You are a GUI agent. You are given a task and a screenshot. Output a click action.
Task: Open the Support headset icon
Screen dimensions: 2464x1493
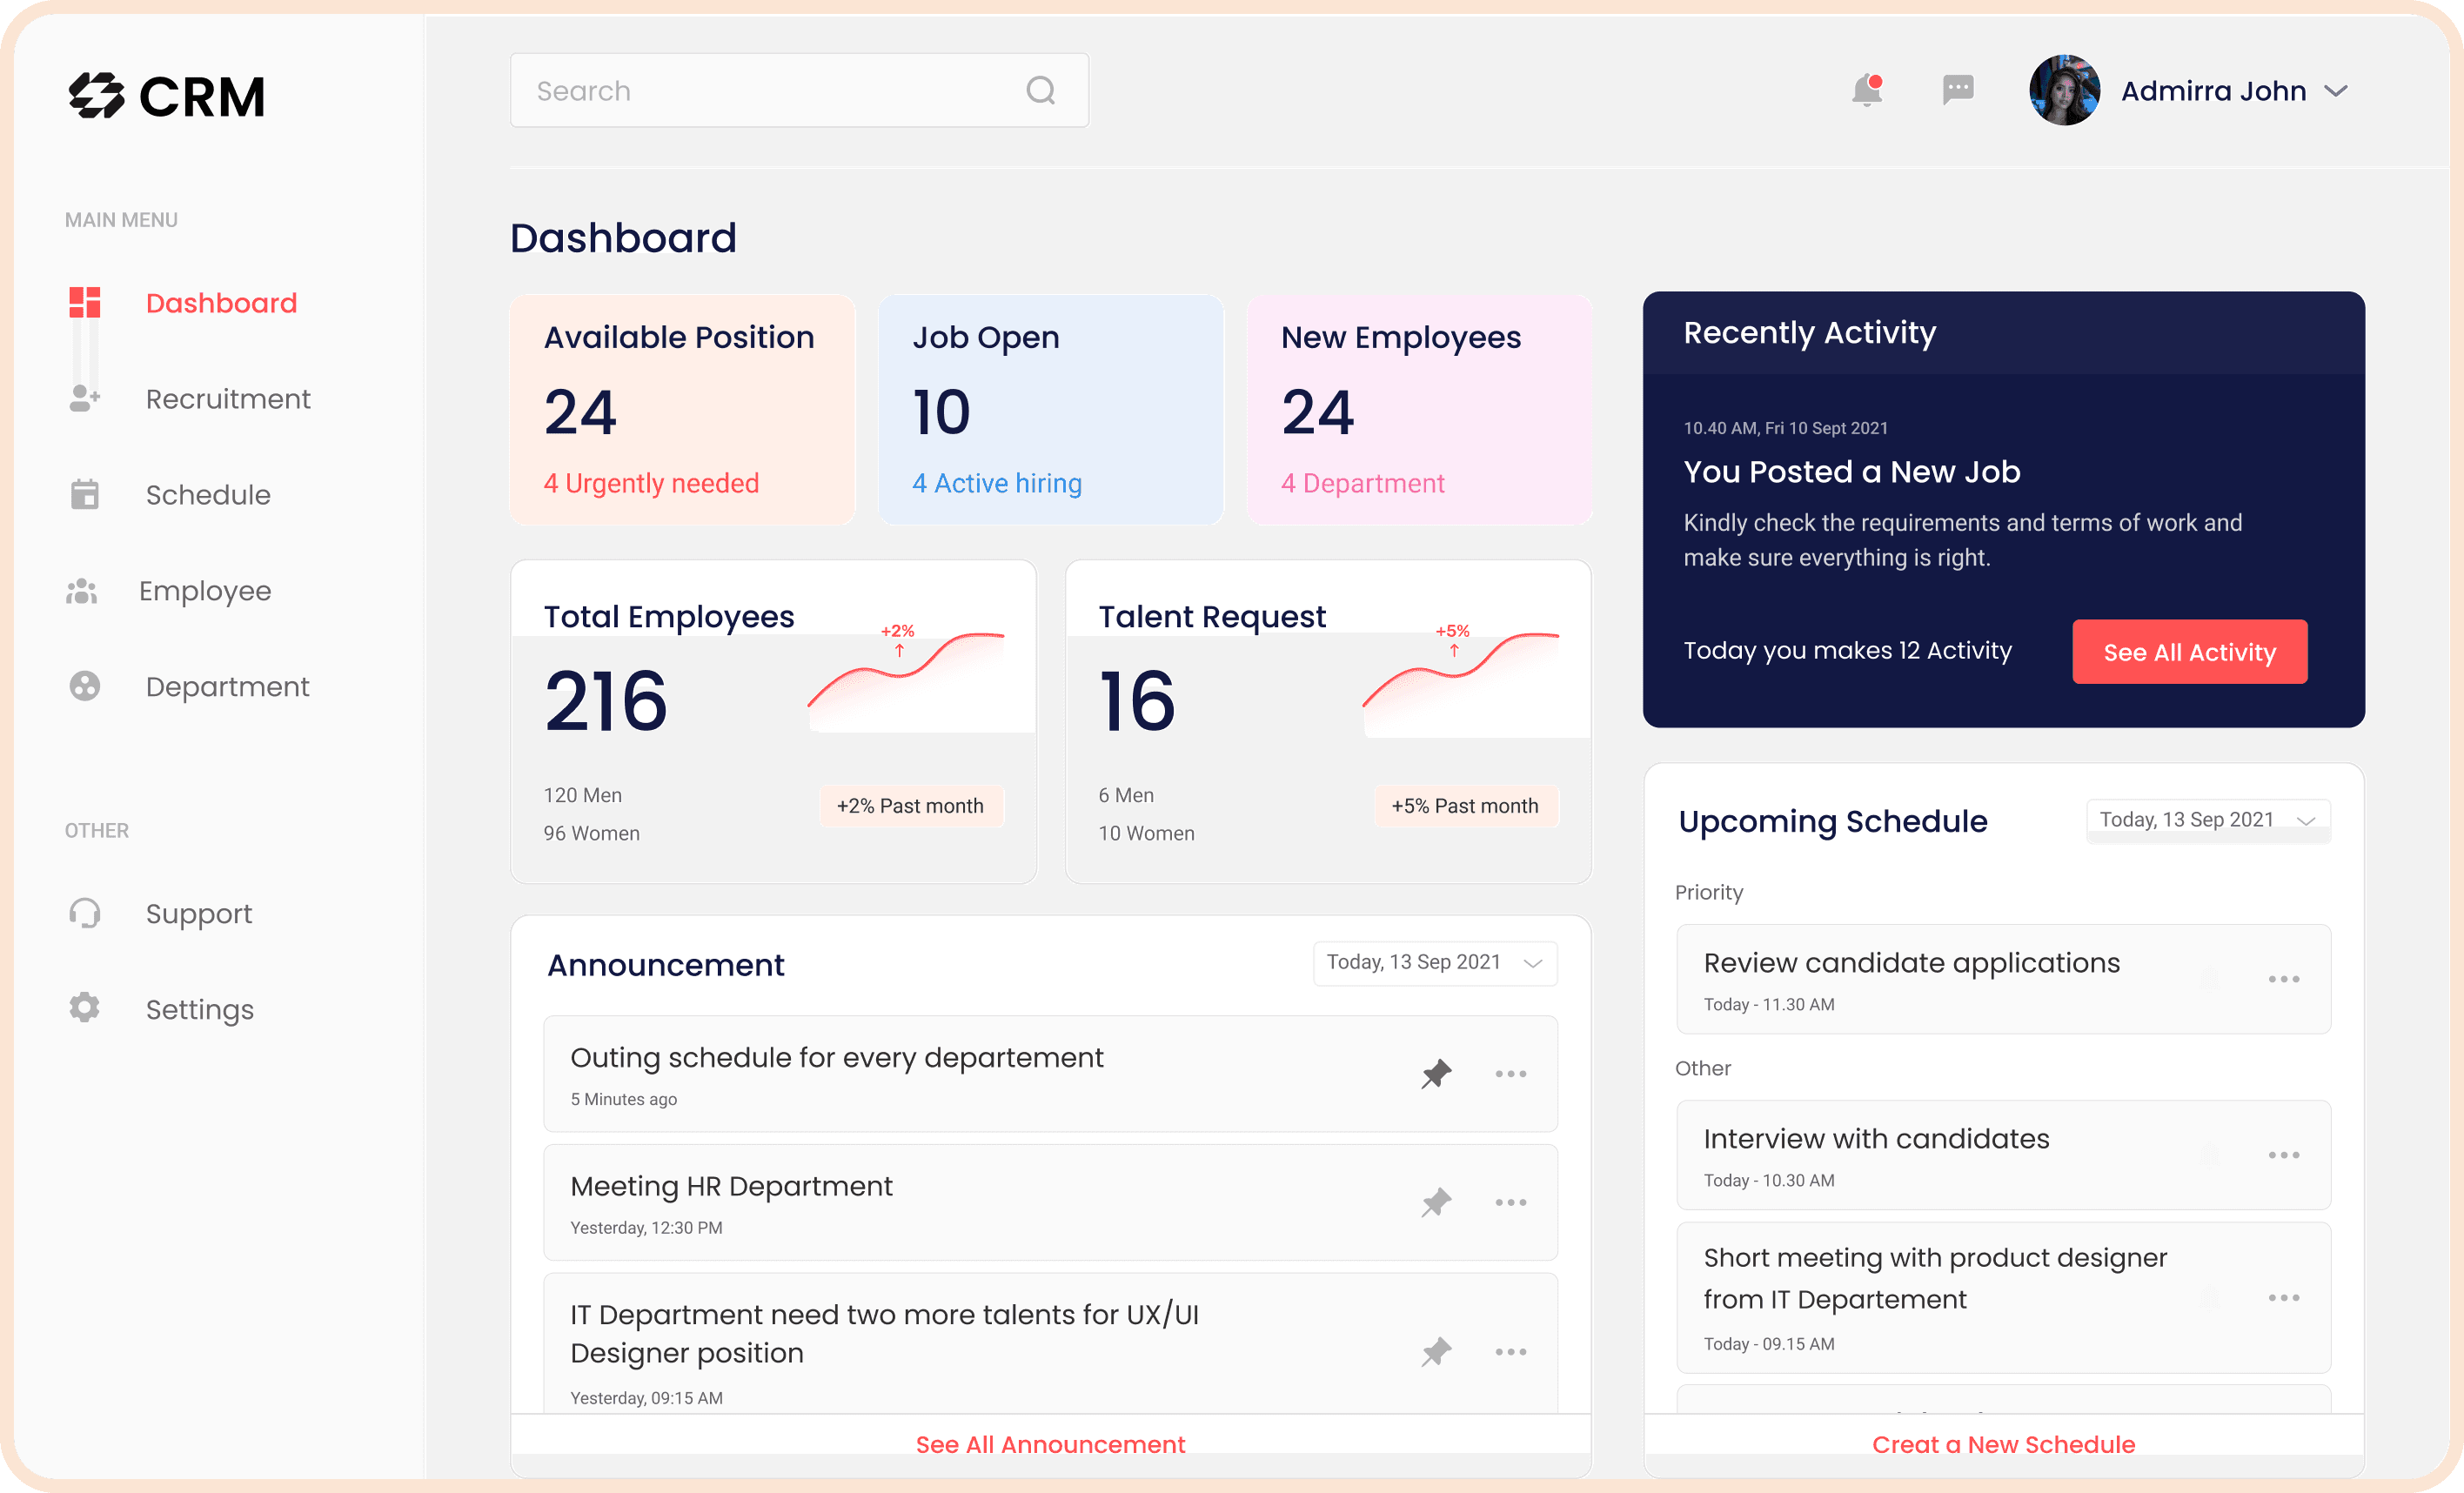86,912
